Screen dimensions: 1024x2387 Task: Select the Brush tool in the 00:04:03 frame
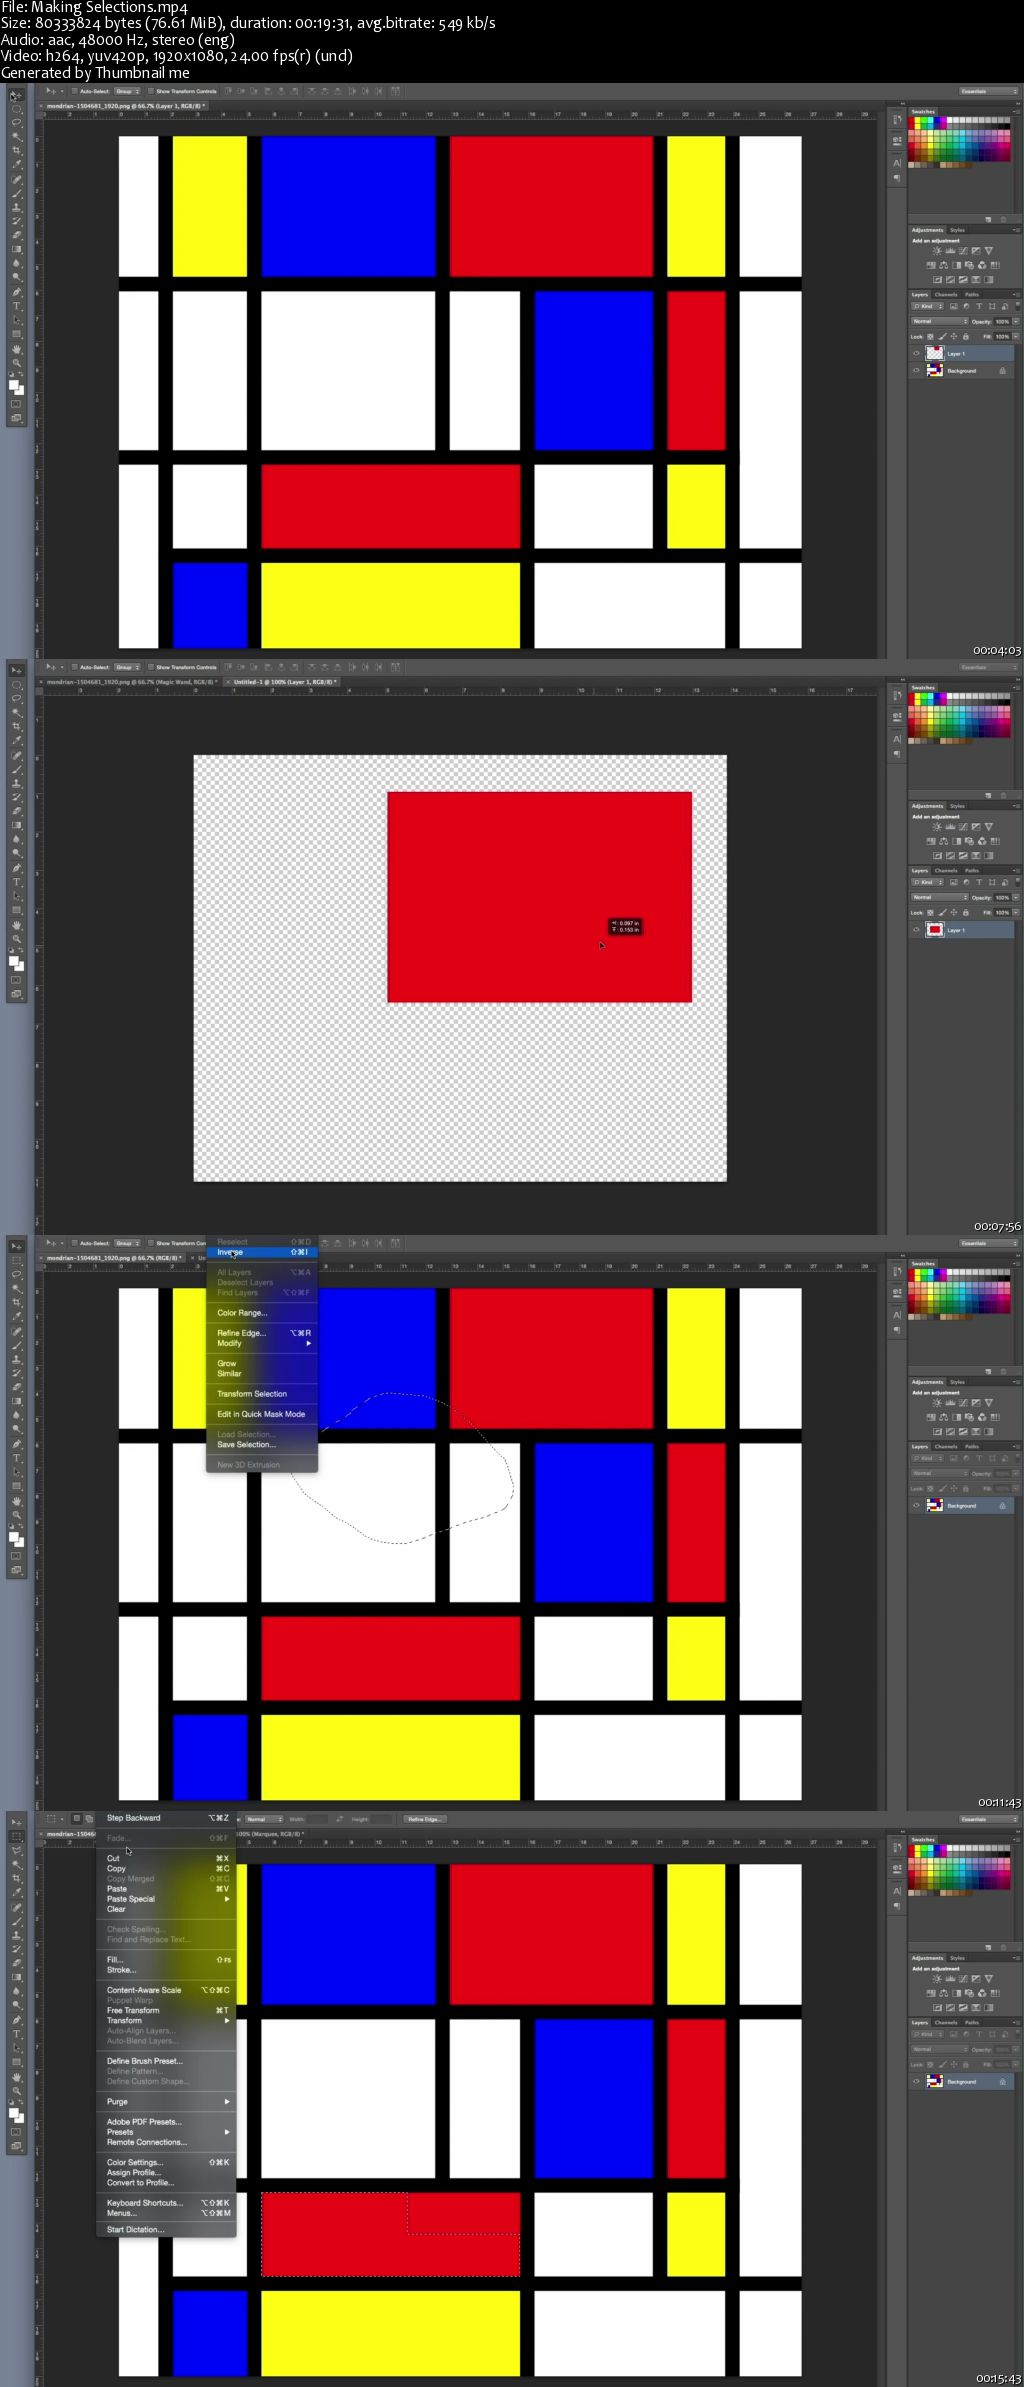pyautogui.click(x=16, y=193)
